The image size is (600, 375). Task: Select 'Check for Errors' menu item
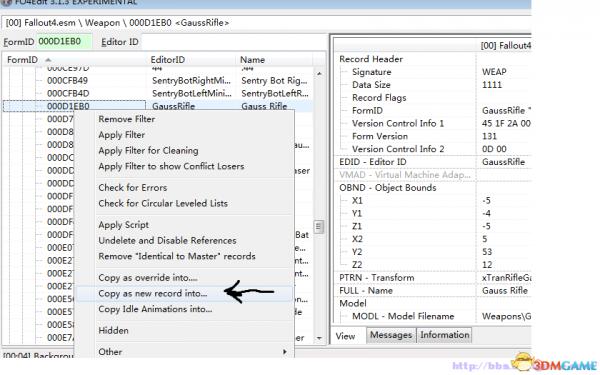point(132,188)
